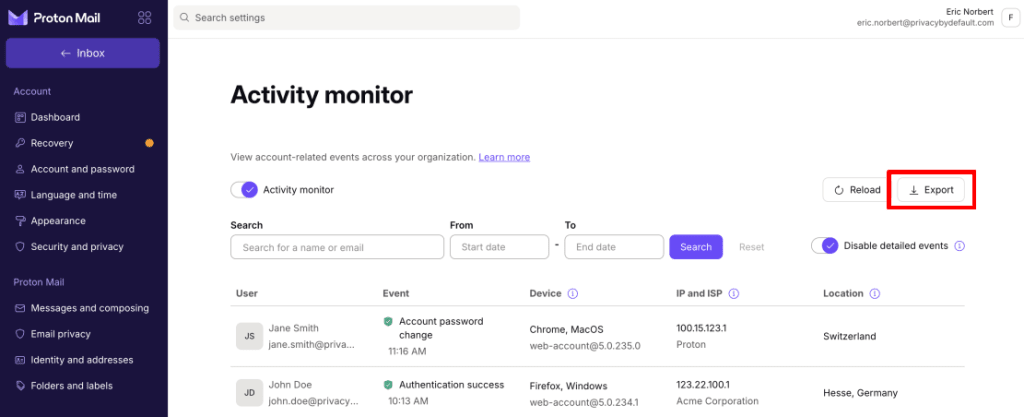Click the Chrome, MacOS device cell
Image resolution: width=1024 pixels, height=417 pixels.
[x=568, y=330]
